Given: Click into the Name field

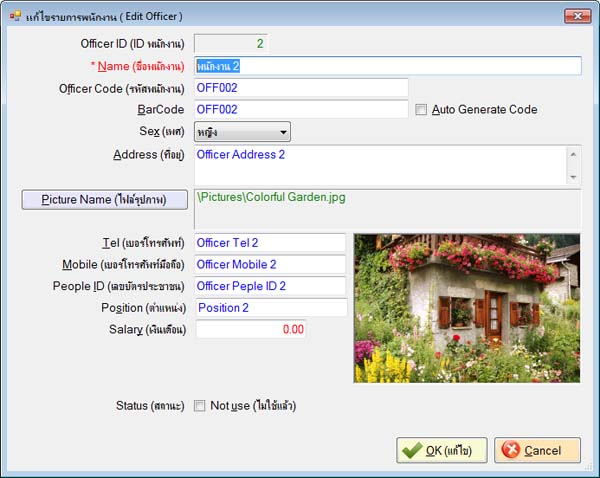Looking at the screenshot, I should pos(388,66).
